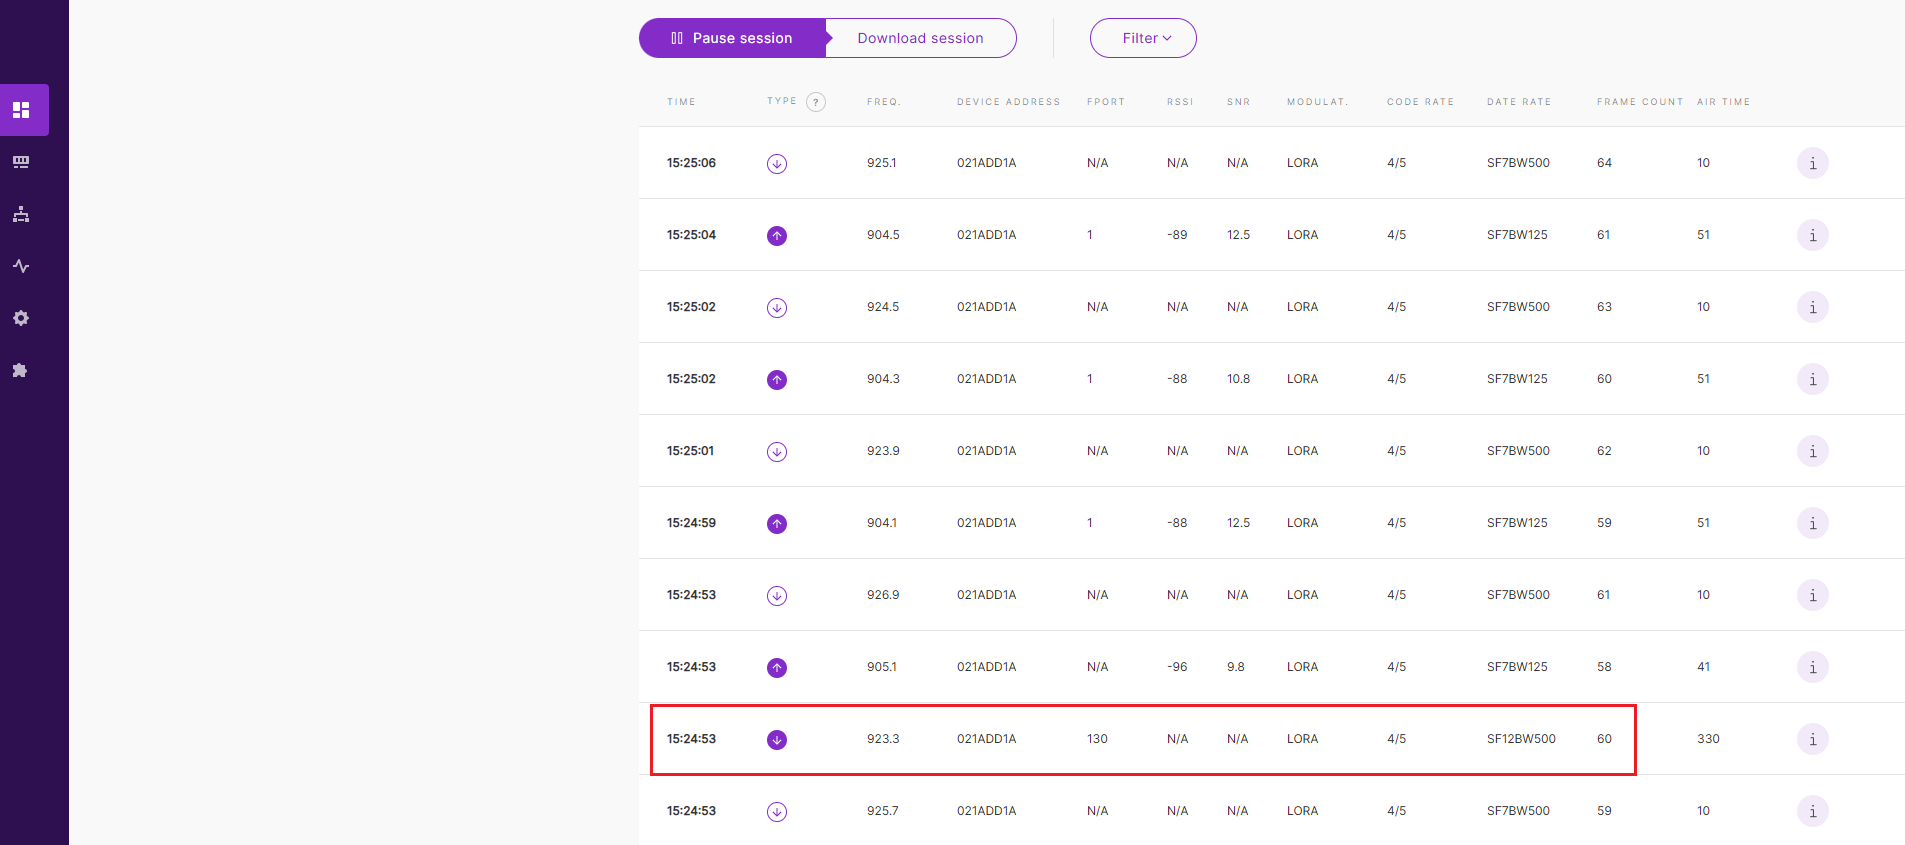Click the downlink arrow on 923.3 row
Viewport: 1905px width, 845px height.
pyautogui.click(x=777, y=740)
